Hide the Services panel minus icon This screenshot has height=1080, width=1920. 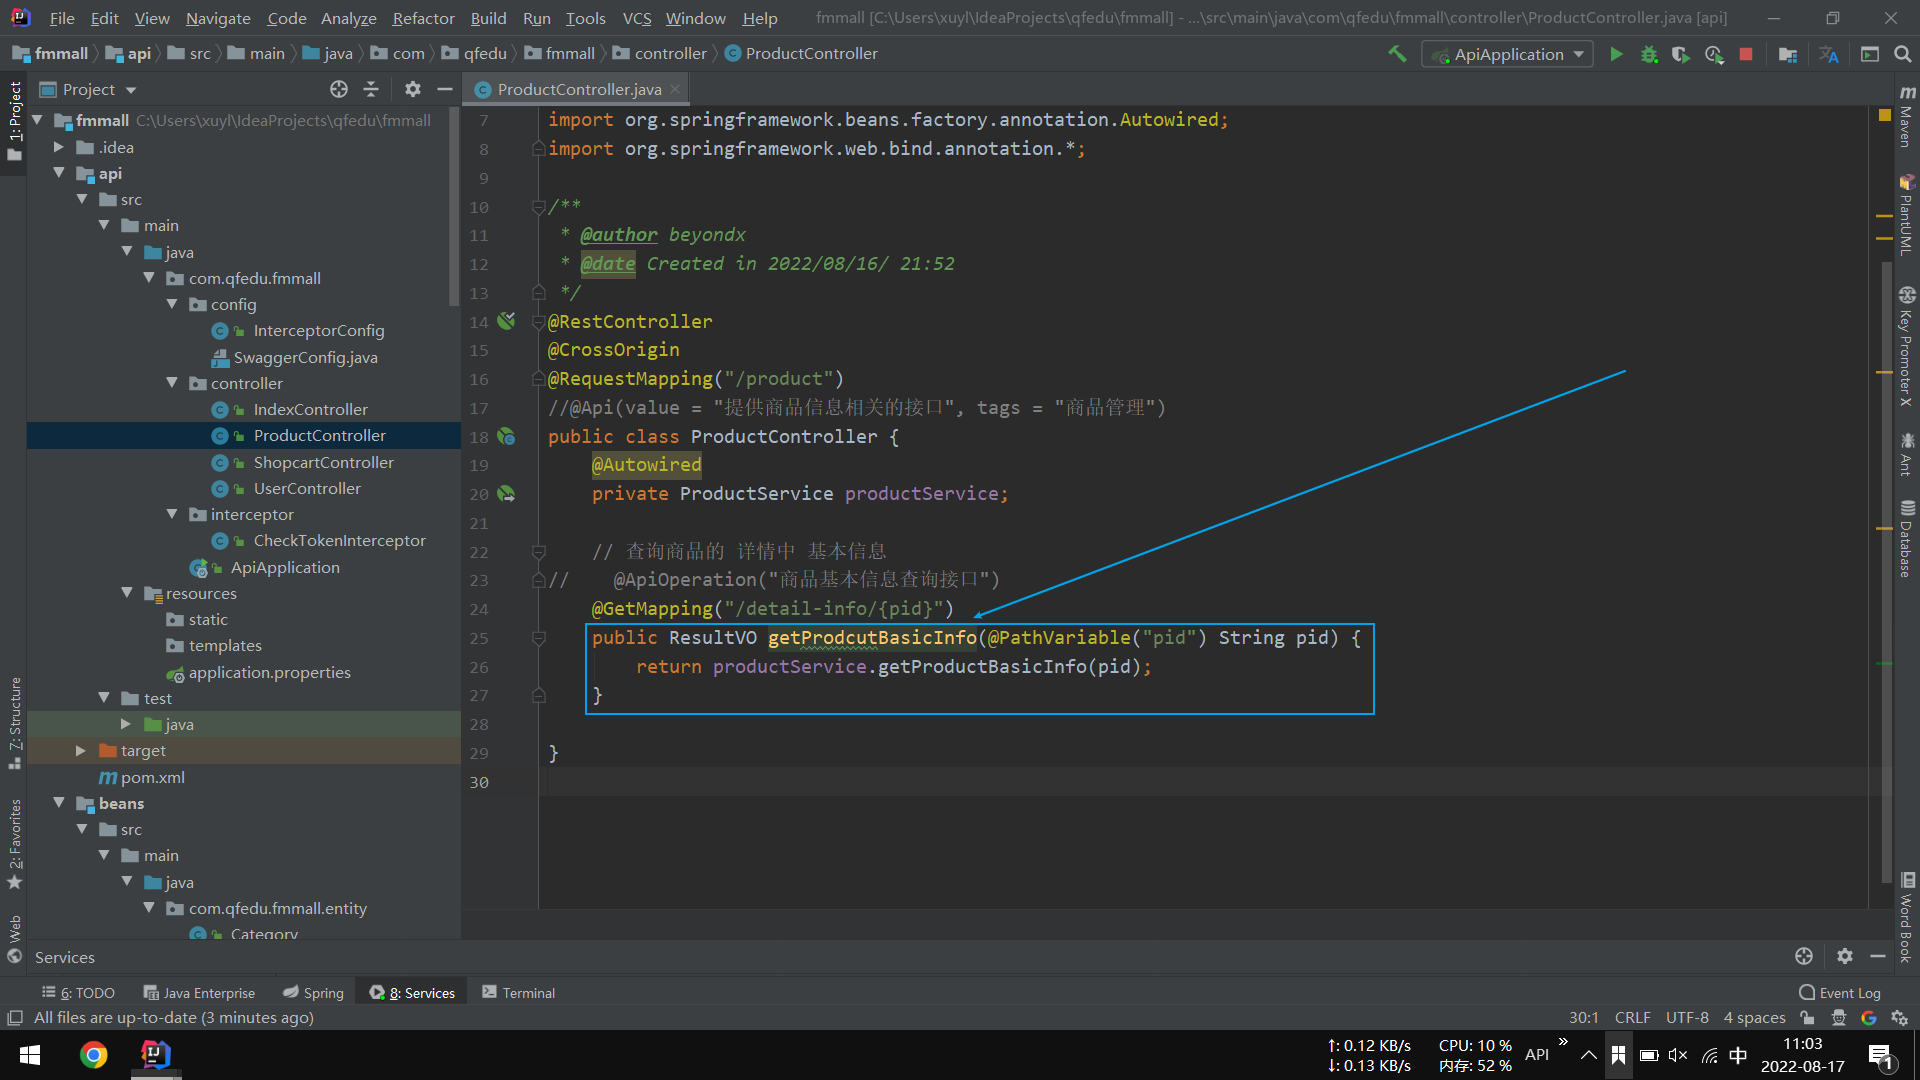coord(1878,956)
